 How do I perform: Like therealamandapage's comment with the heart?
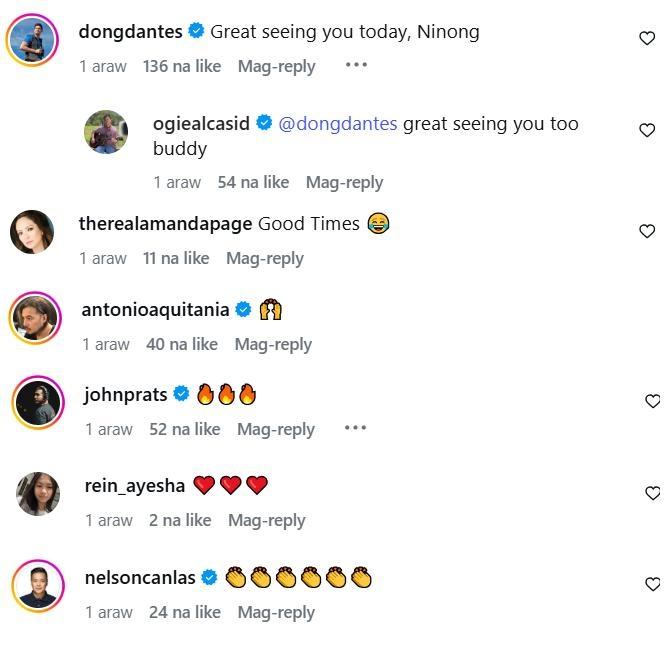click(647, 231)
